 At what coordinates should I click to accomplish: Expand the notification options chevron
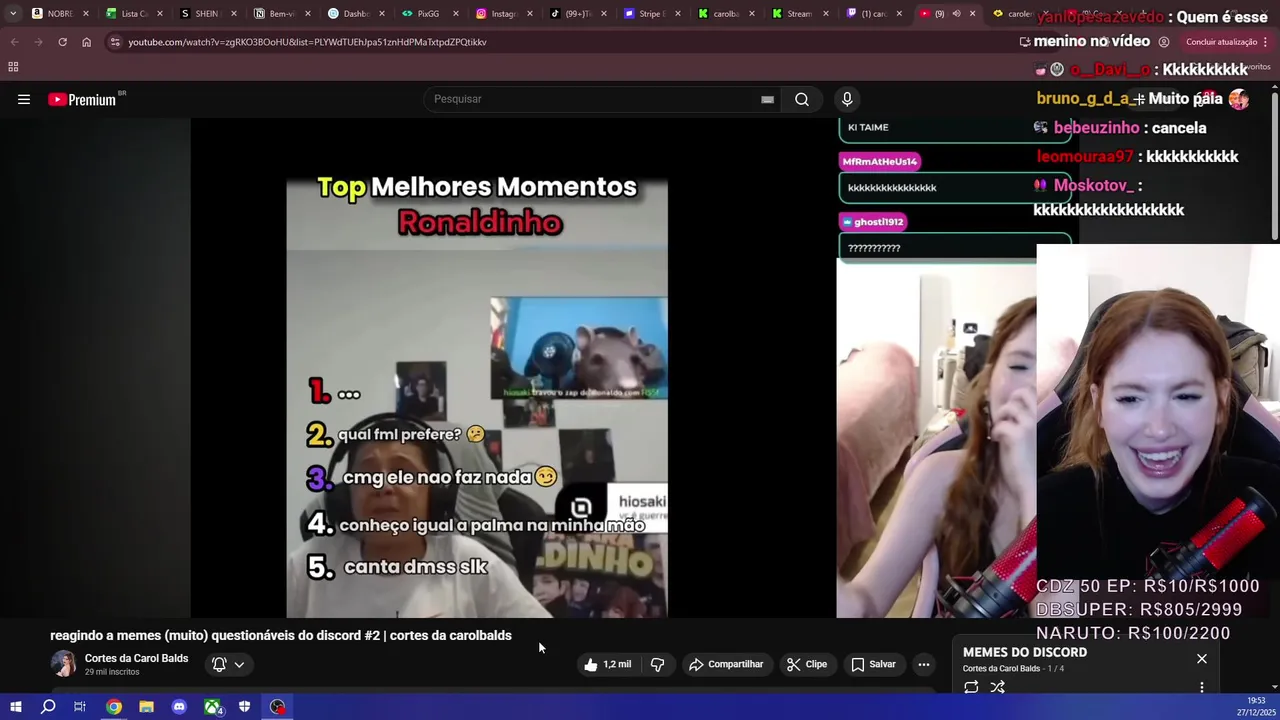click(239, 664)
